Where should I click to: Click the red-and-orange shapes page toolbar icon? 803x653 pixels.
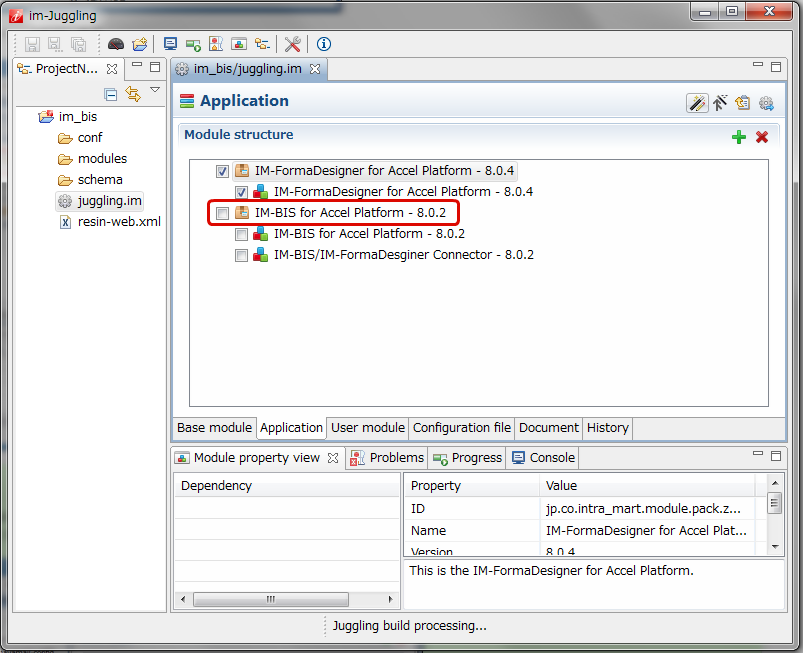pyautogui.click(x=216, y=44)
